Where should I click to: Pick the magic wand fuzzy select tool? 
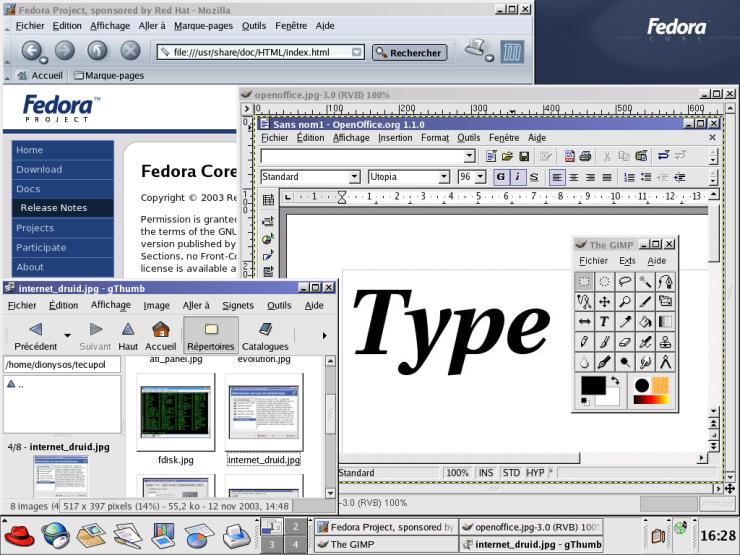tap(645, 282)
